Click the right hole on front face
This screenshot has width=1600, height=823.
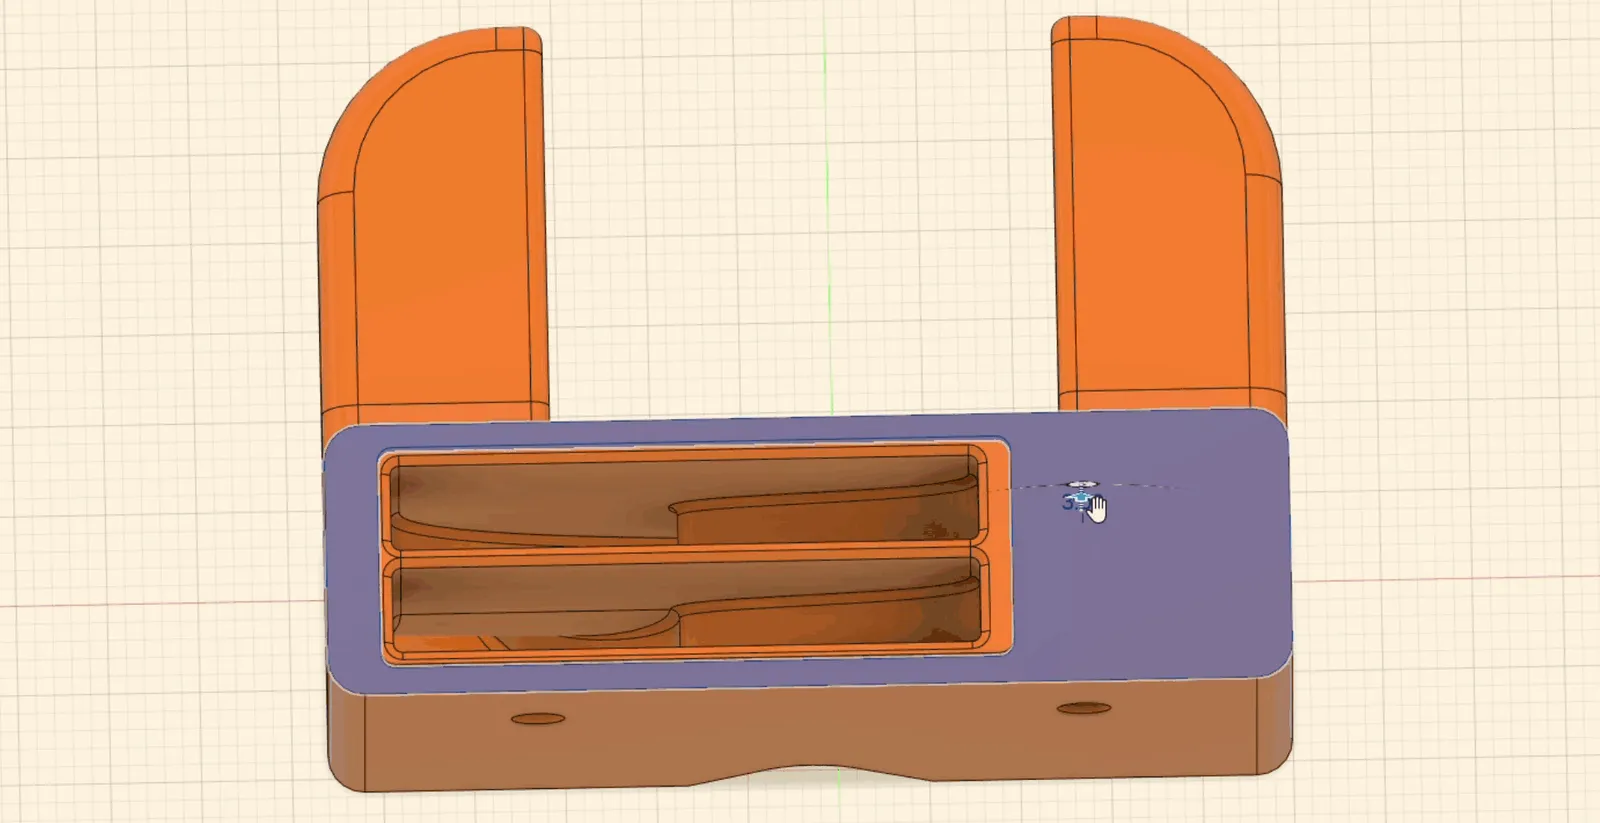click(1084, 708)
